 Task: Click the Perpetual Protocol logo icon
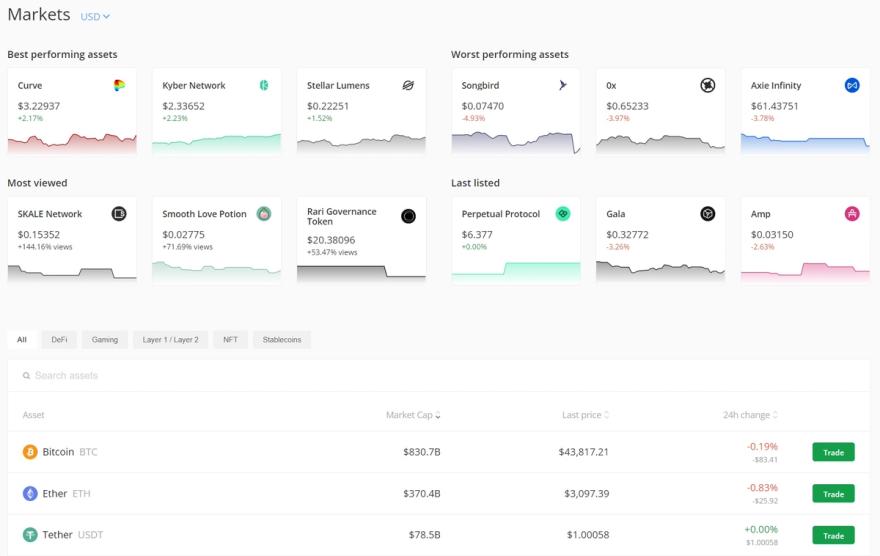tap(563, 214)
